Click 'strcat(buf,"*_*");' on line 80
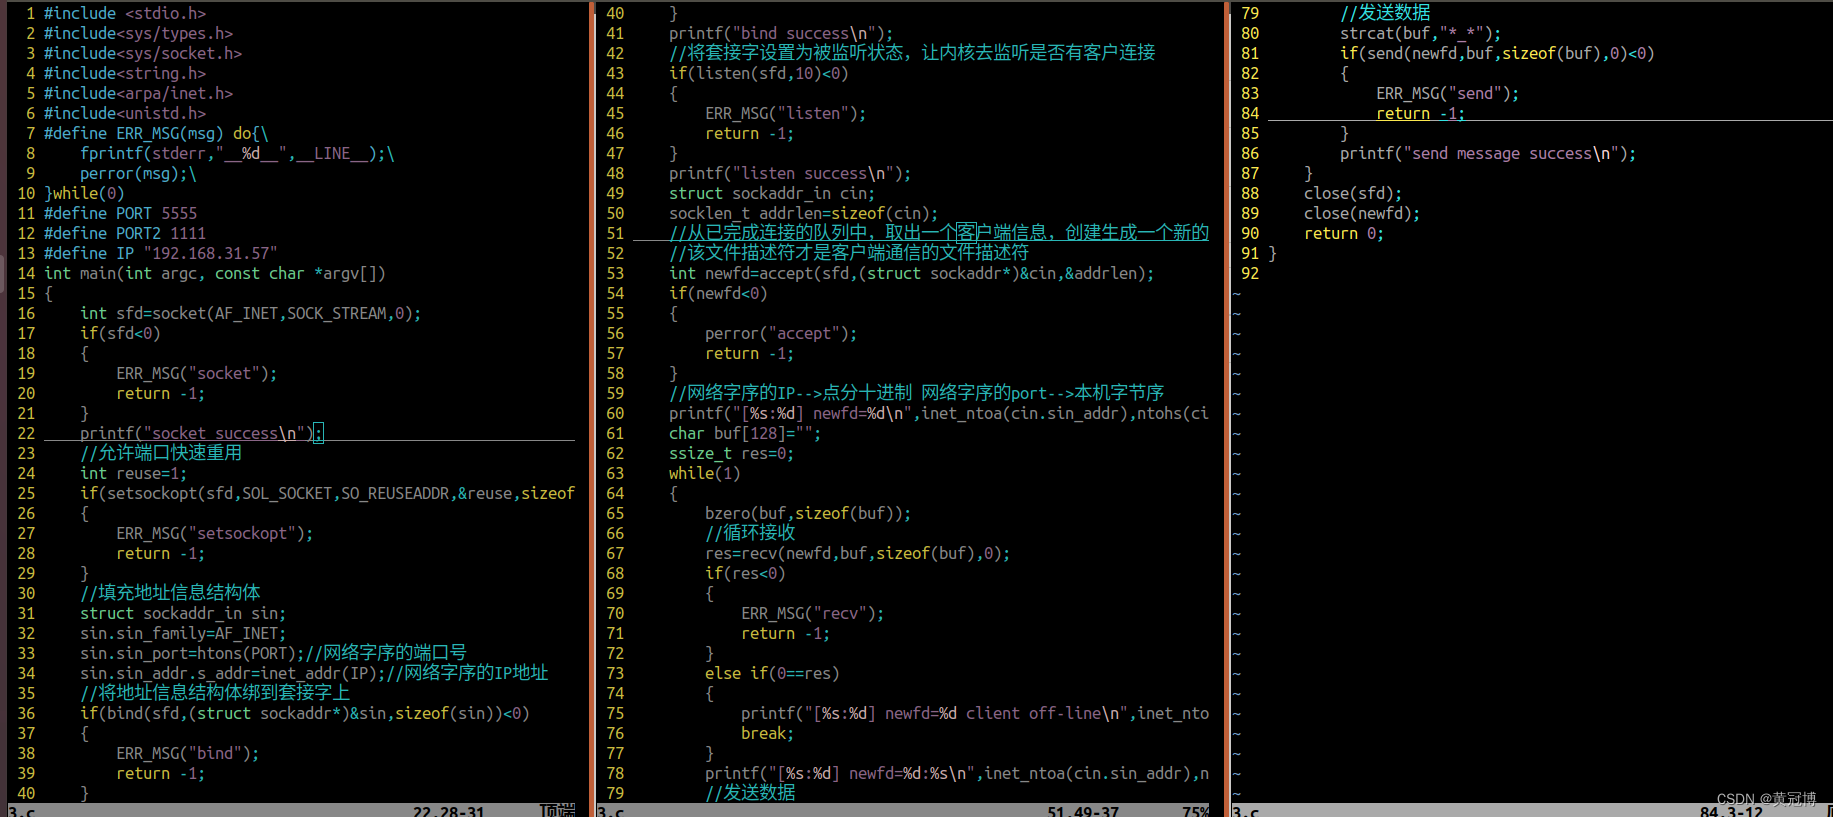This screenshot has height=817, width=1833. pyautogui.click(x=1421, y=33)
